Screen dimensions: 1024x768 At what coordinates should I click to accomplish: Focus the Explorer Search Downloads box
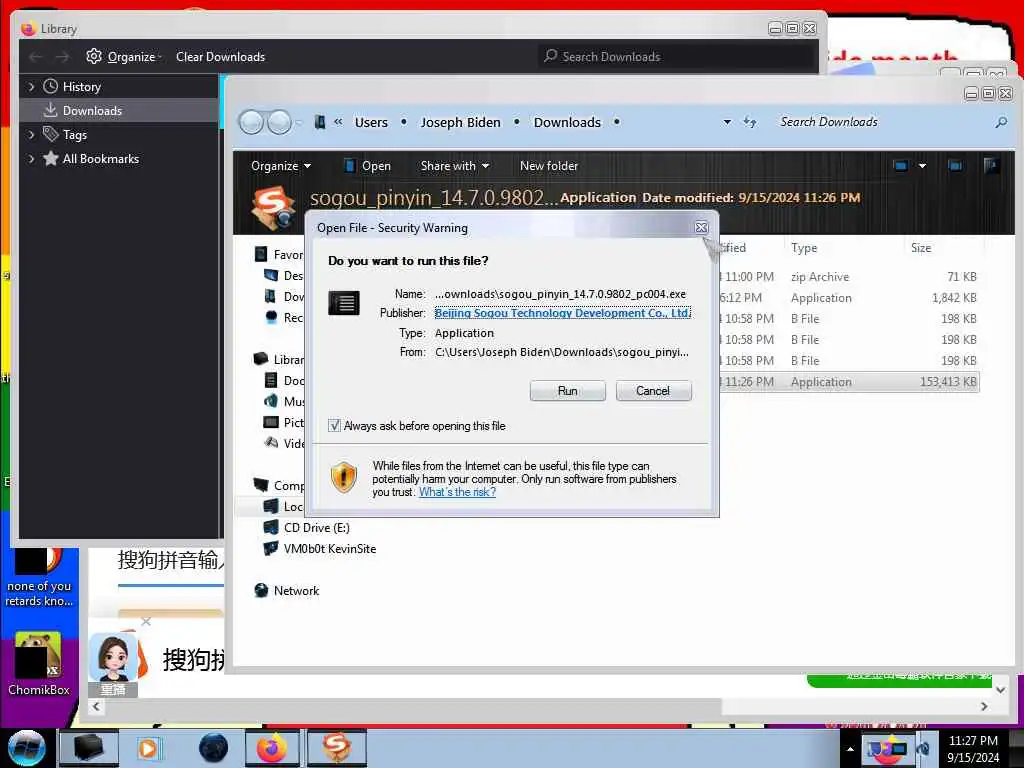tap(882, 122)
